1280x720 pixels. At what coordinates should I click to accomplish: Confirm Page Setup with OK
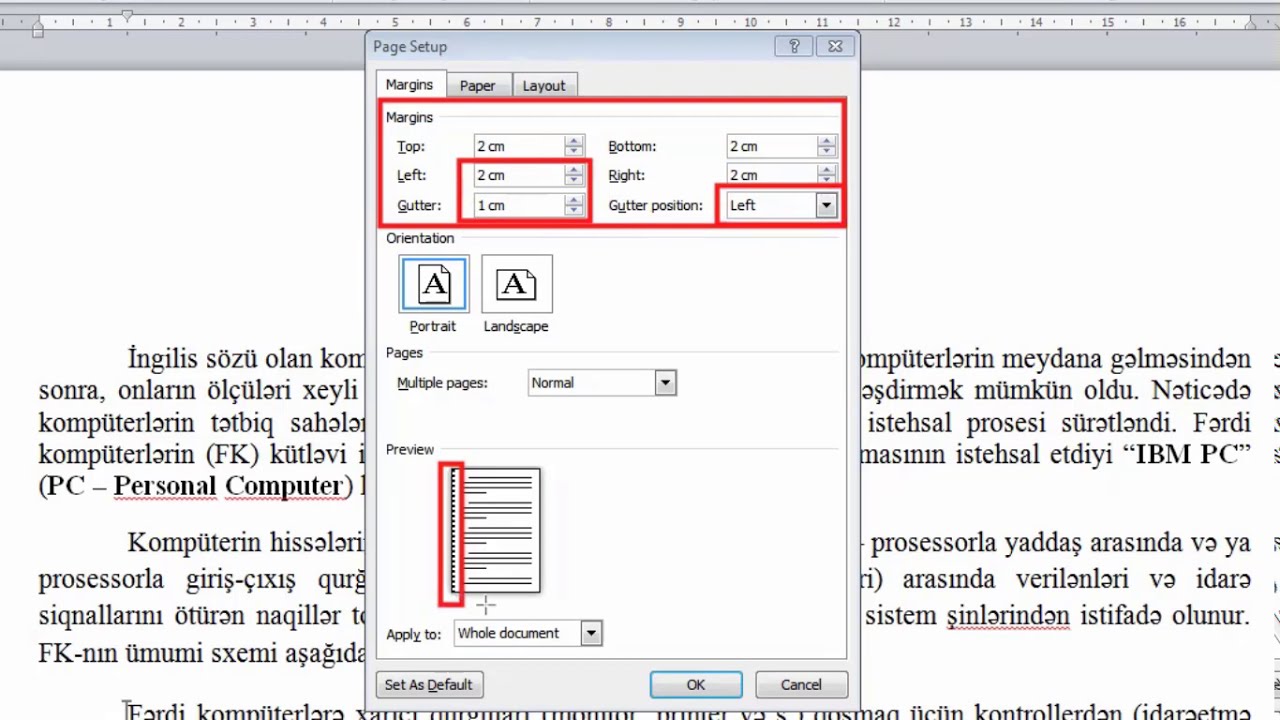696,685
